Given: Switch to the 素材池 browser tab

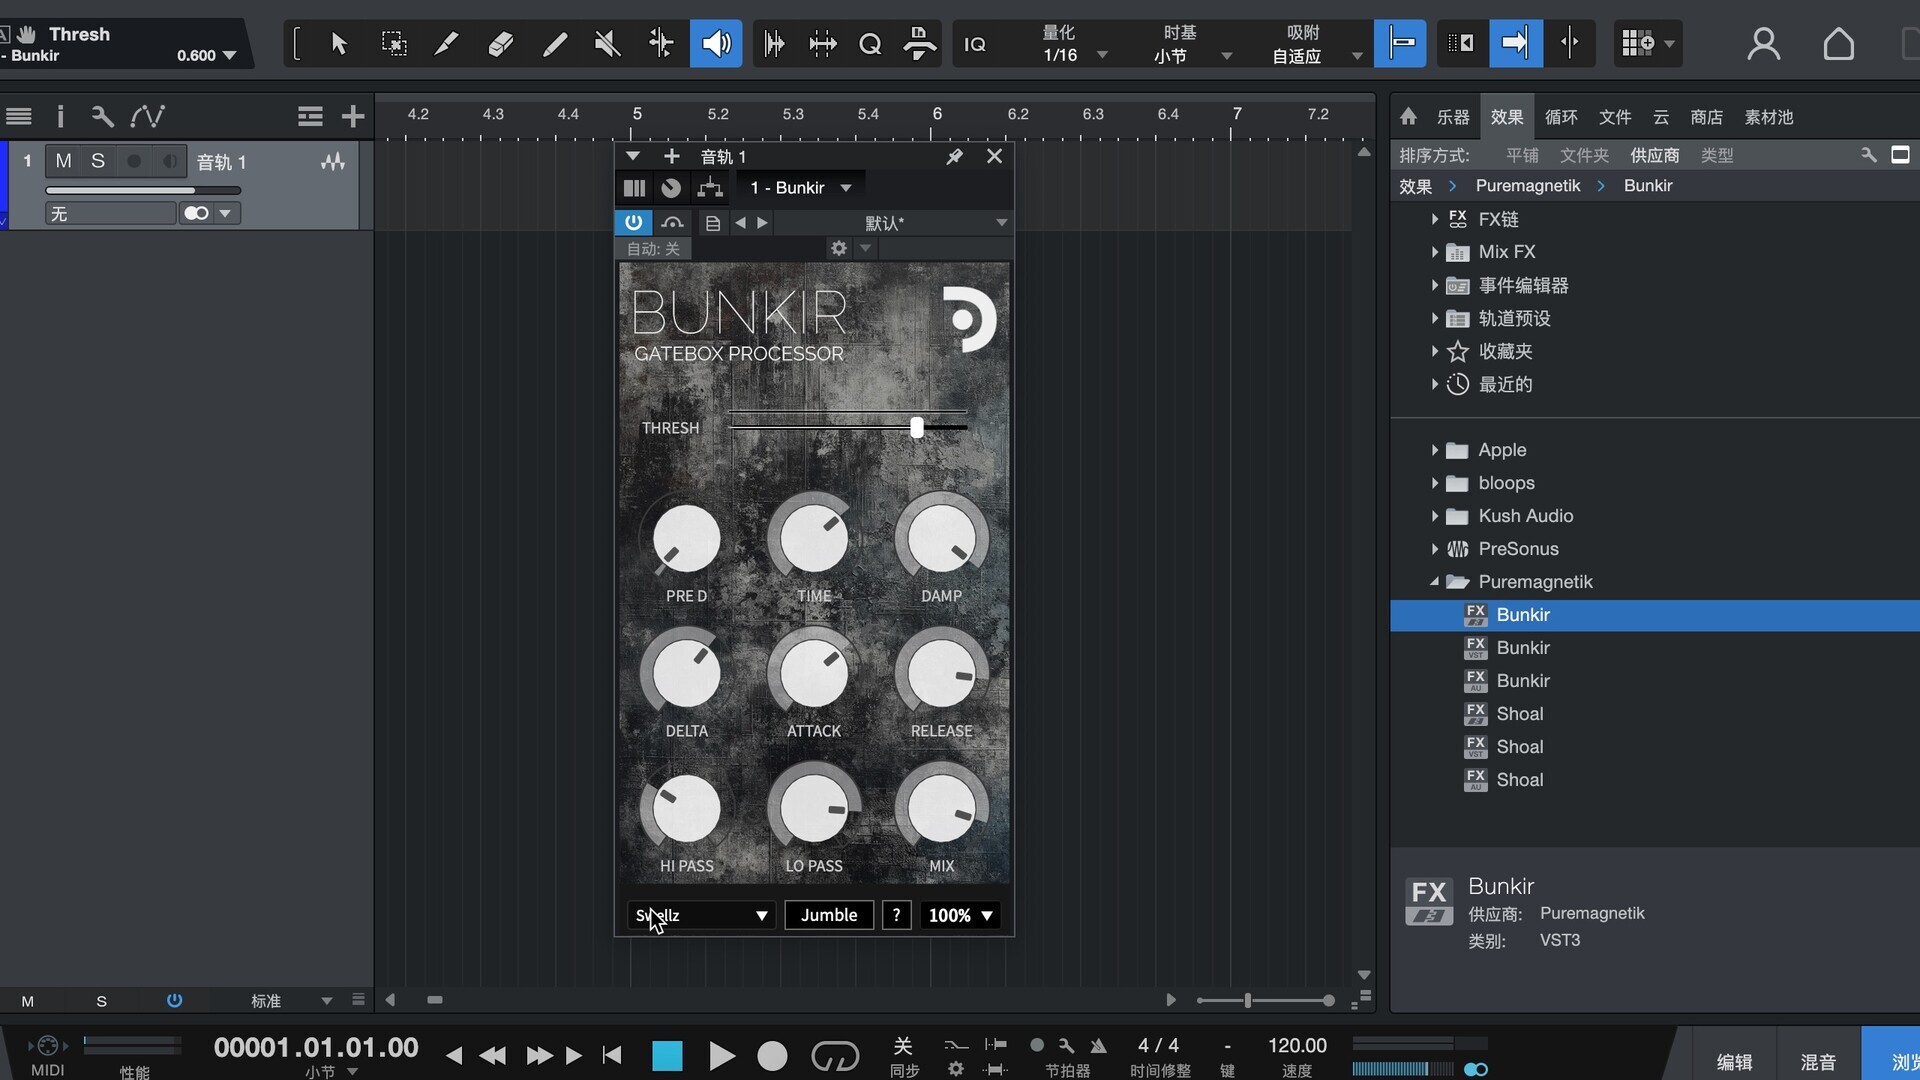Looking at the screenshot, I should pyautogui.click(x=1769, y=117).
